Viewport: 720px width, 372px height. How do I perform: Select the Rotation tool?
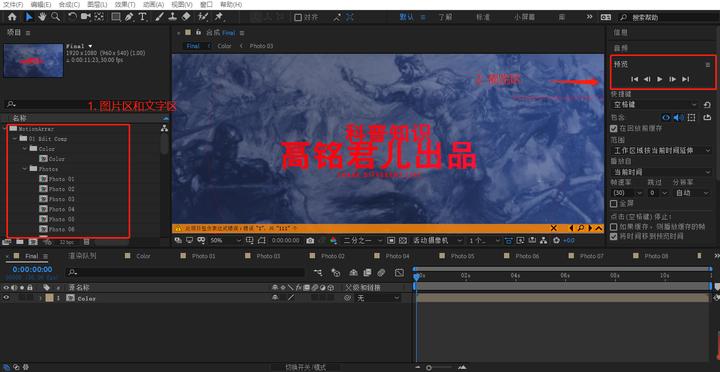click(x=72, y=17)
